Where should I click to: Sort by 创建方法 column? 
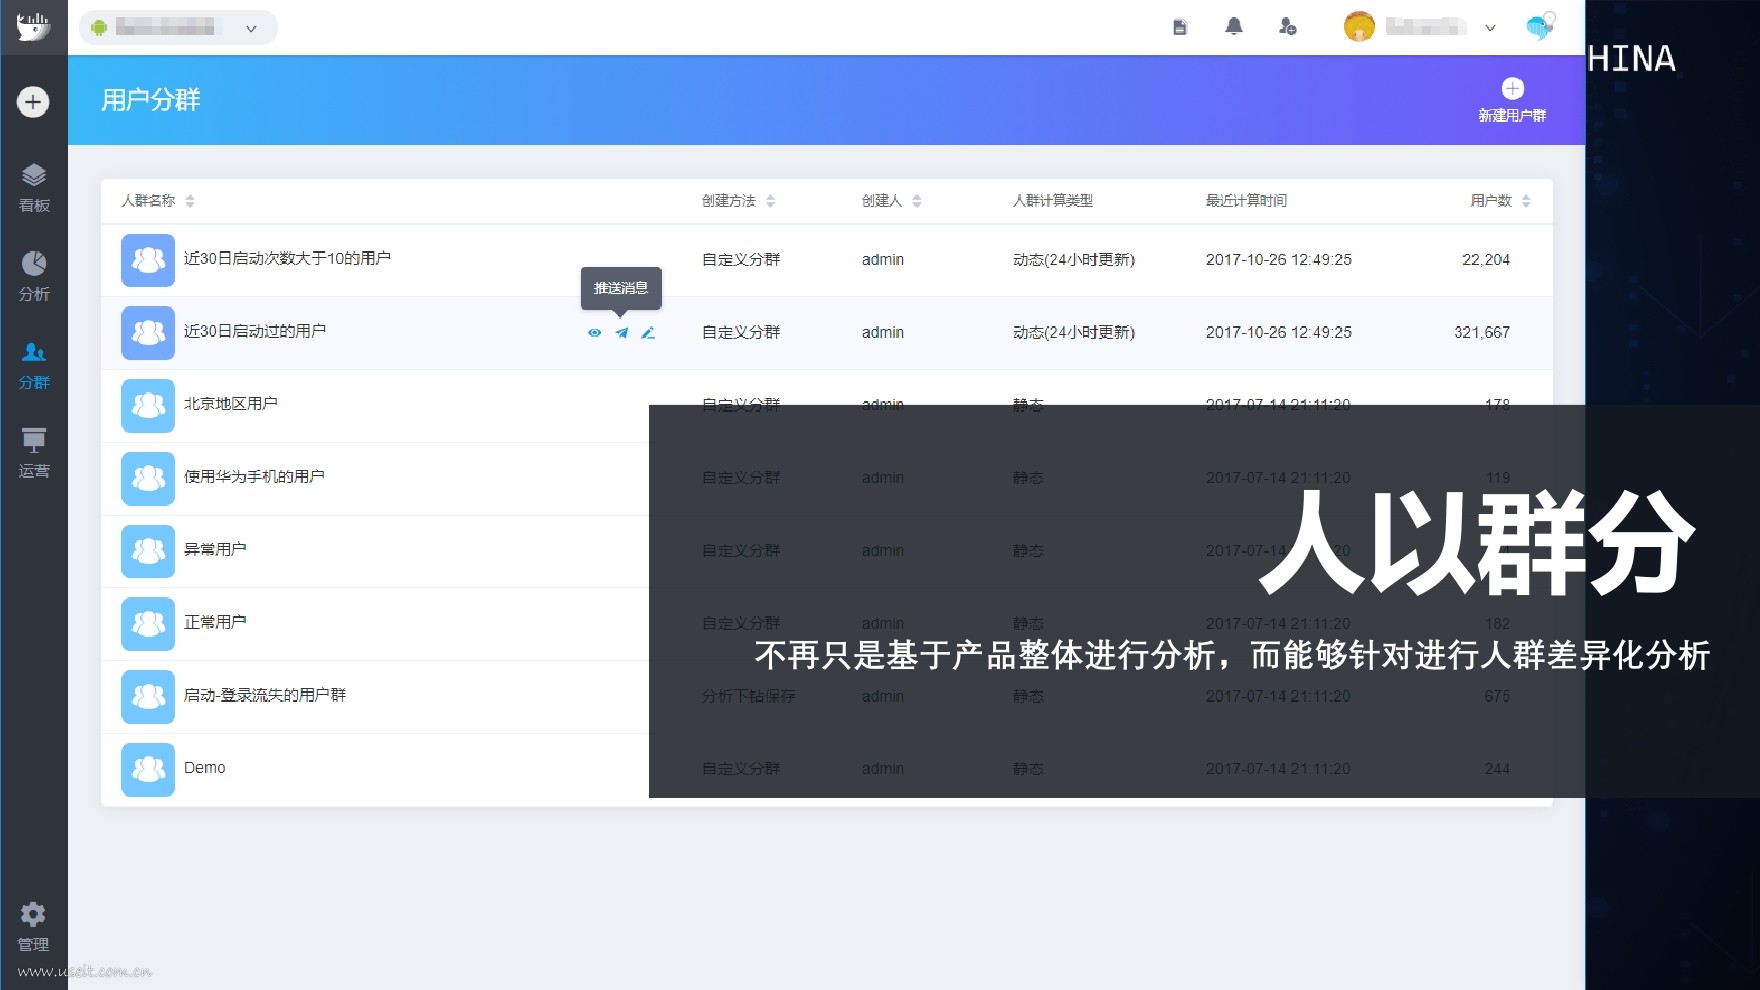(770, 201)
